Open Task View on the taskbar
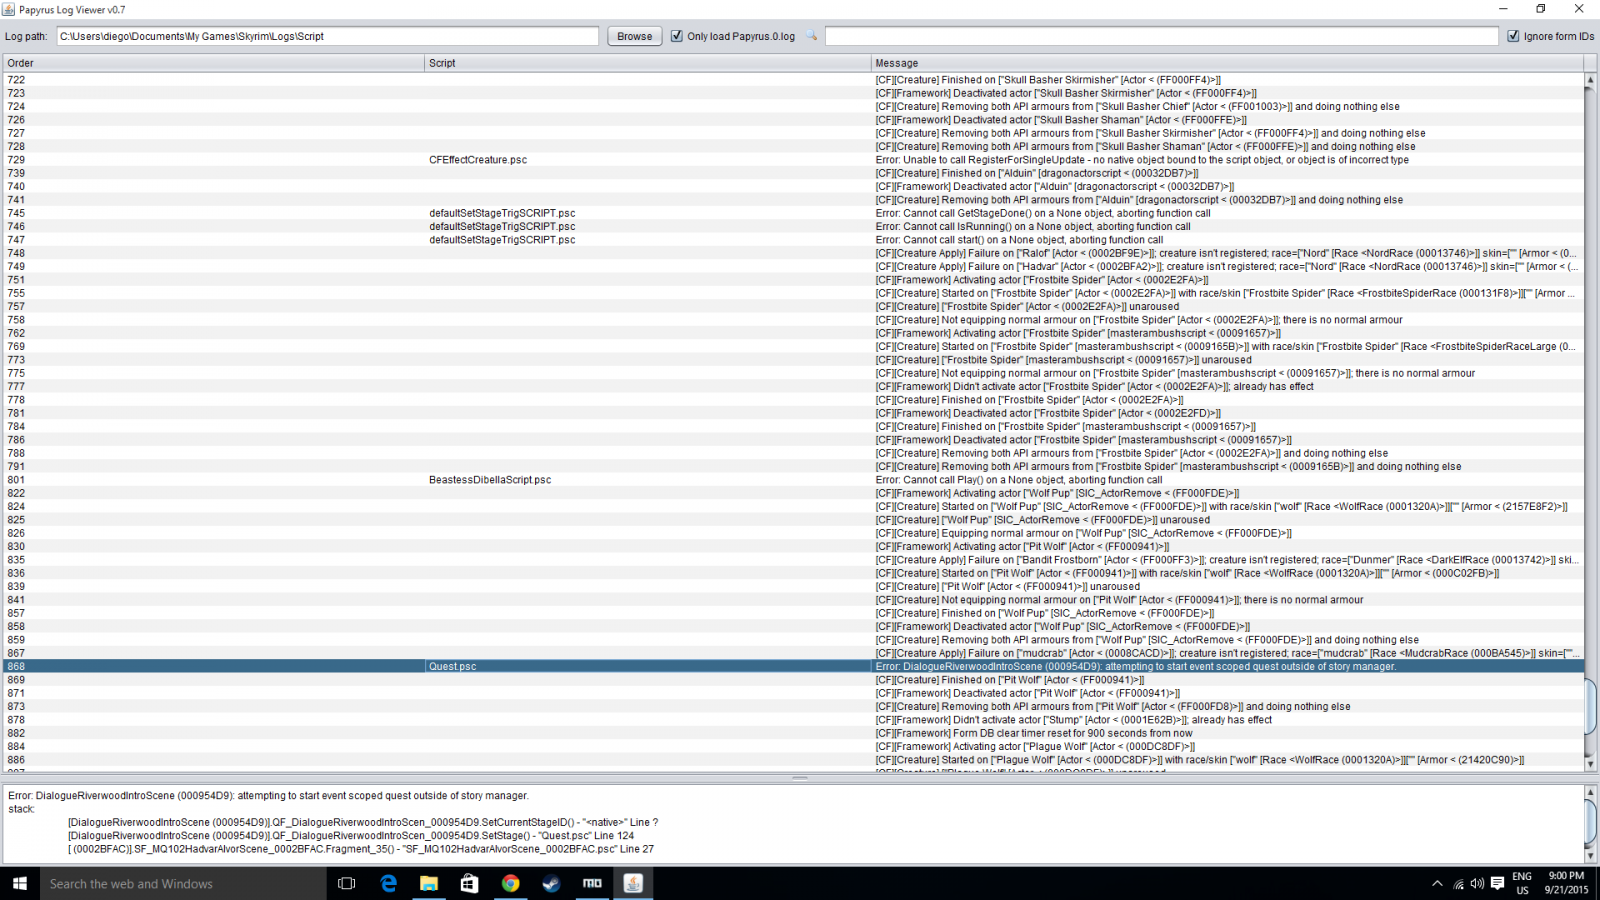The height and width of the screenshot is (900, 1600). coord(347,883)
